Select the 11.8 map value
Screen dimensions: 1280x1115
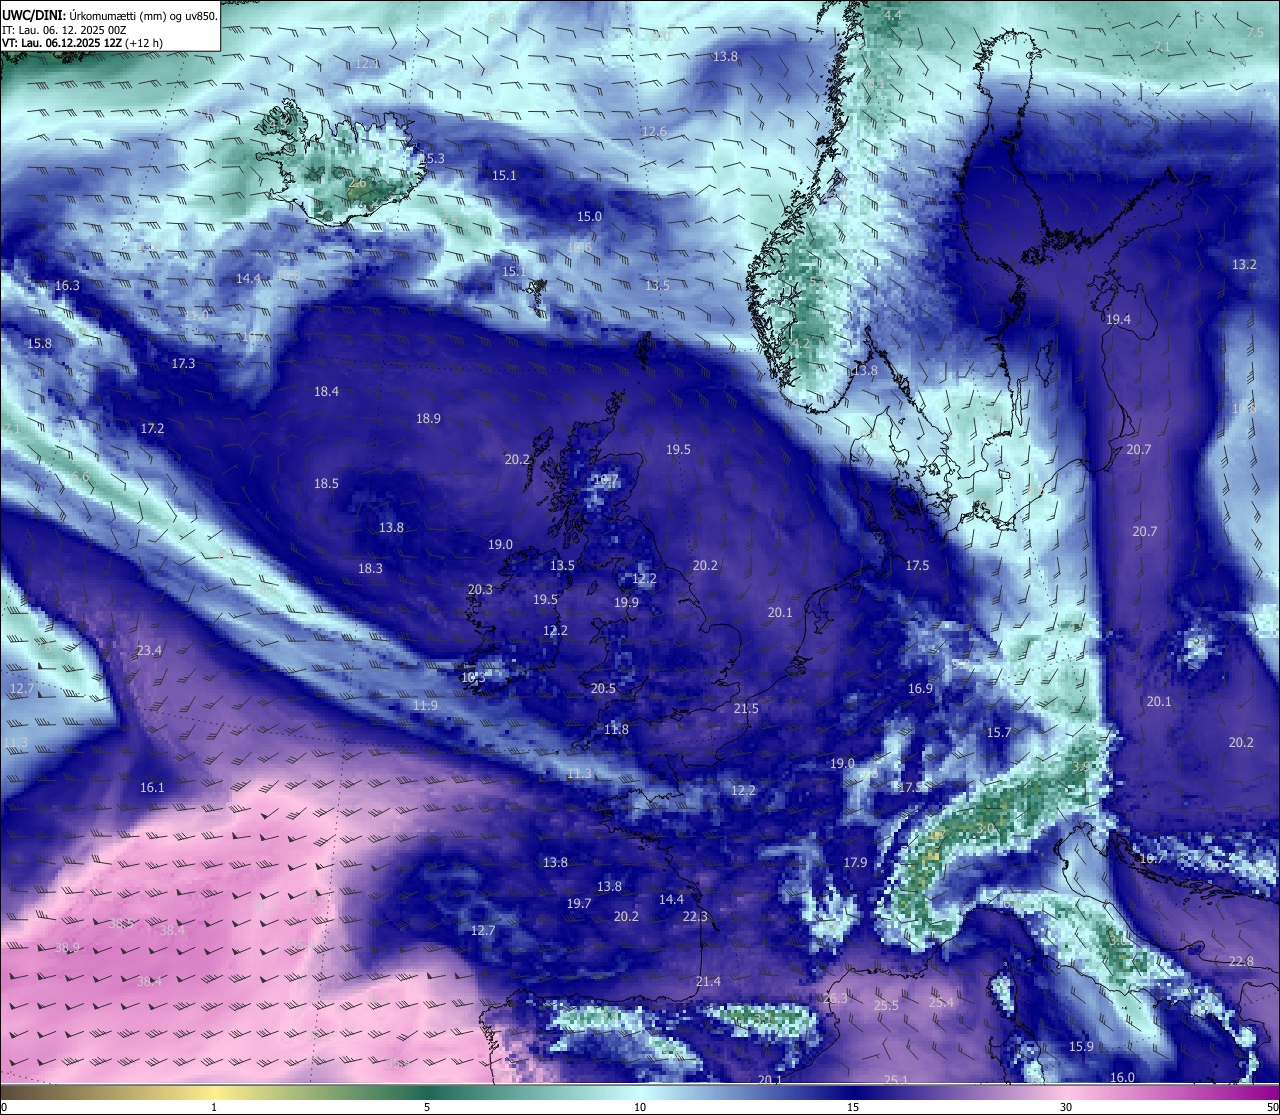pos(617,729)
